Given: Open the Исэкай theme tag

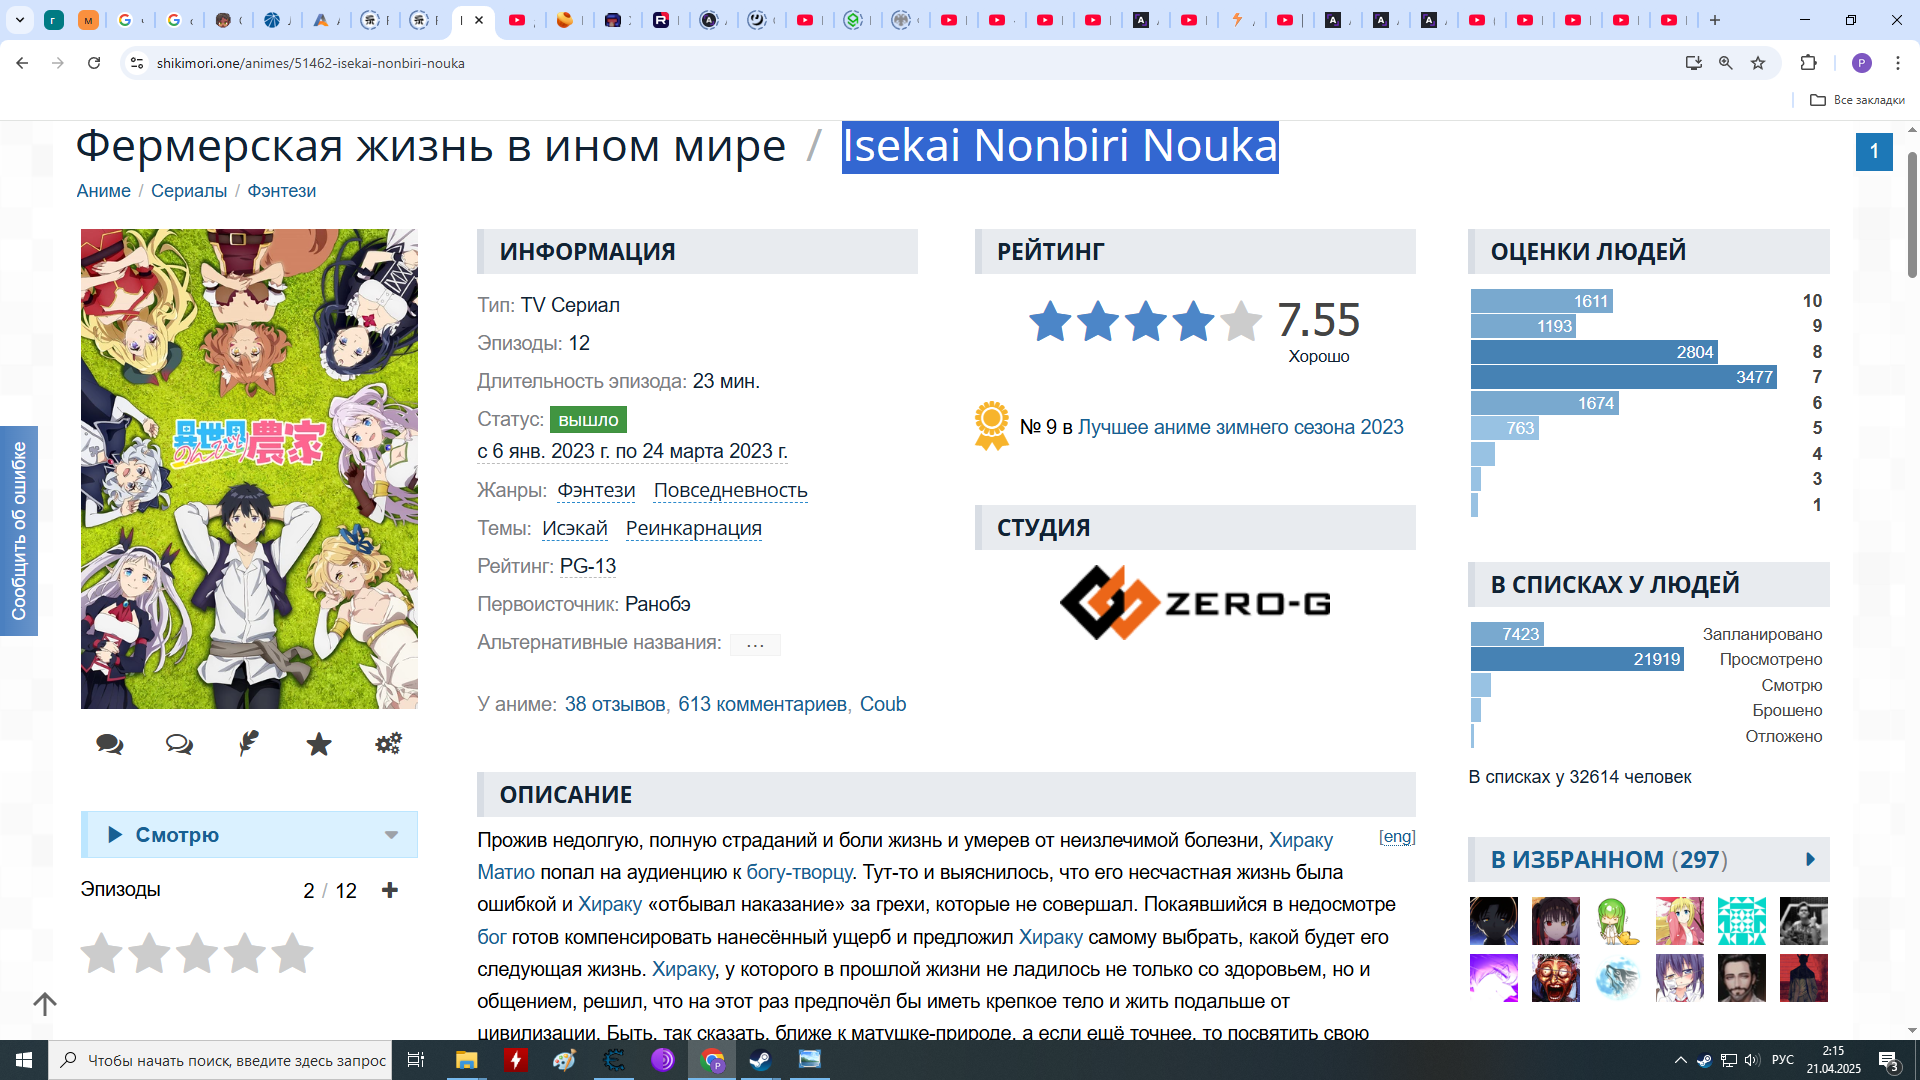Looking at the screenshot, I should click(x=575, y=528).
